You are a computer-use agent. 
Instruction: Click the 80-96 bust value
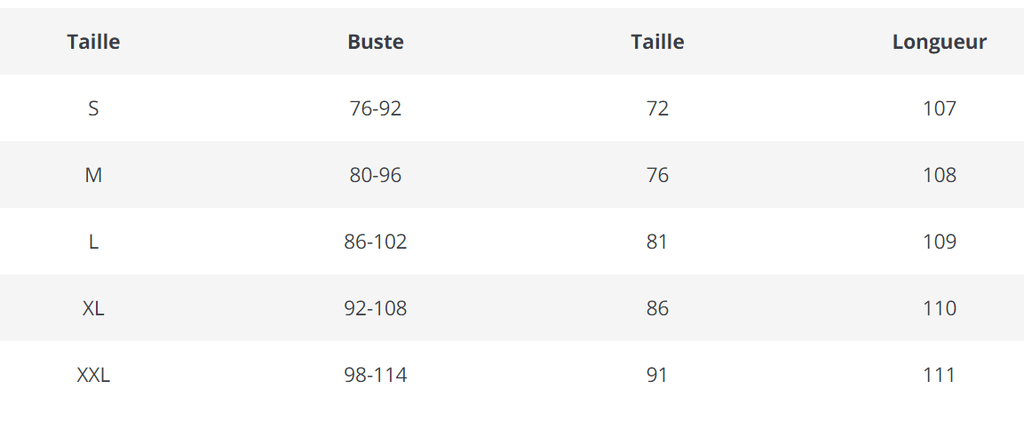click(376, 175)
